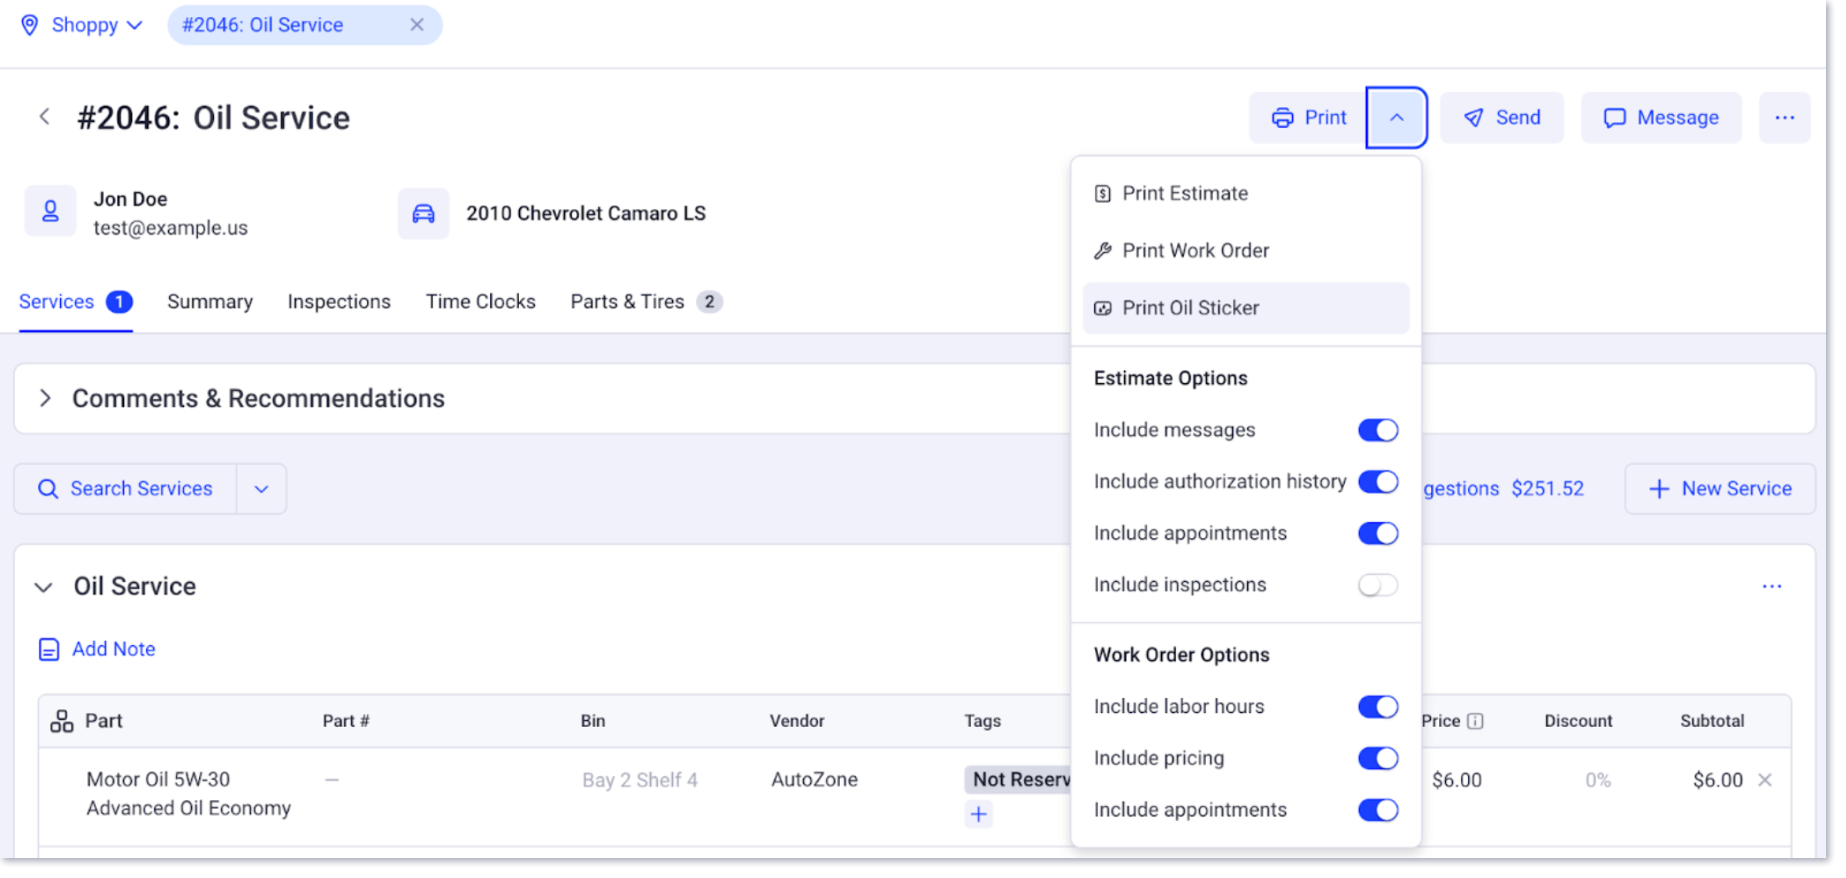Click the Message button
Viewport: 1846px width, 878px height.
pos(1661,118)
